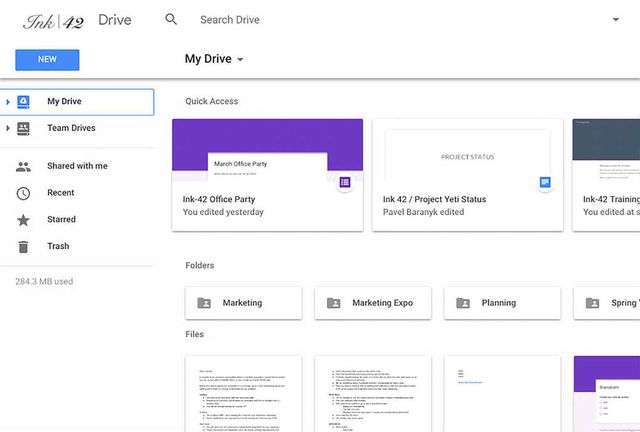The image size is (640, 432).
Task: Click the 284.3 MB used storage text
Action: [44, 281]
